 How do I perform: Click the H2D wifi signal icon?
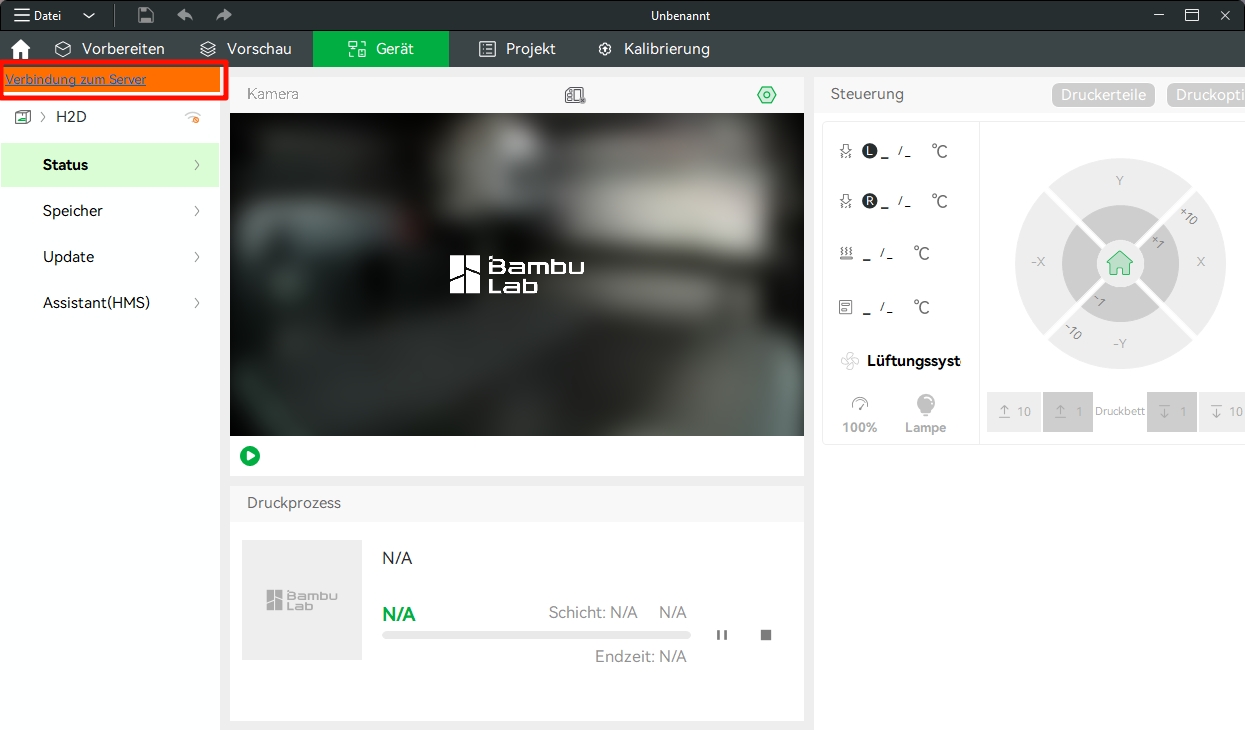[193, 118]
